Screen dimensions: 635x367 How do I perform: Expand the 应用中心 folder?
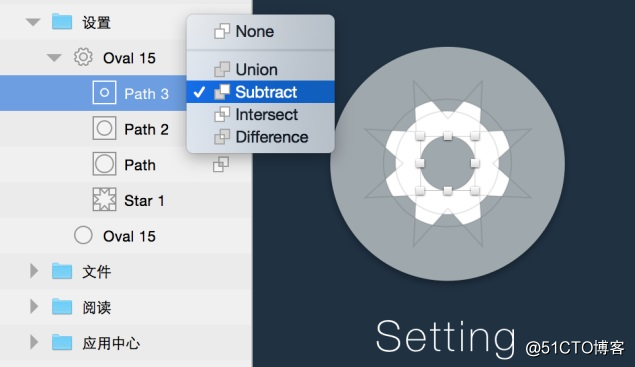(x=34, y=342)
